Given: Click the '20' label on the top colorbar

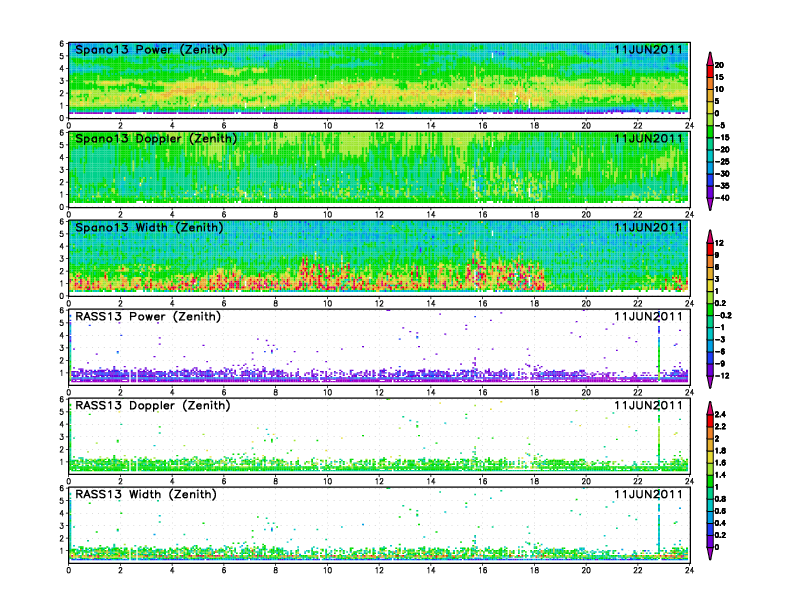Looking at the screenshot, I should tap(719, 65).
